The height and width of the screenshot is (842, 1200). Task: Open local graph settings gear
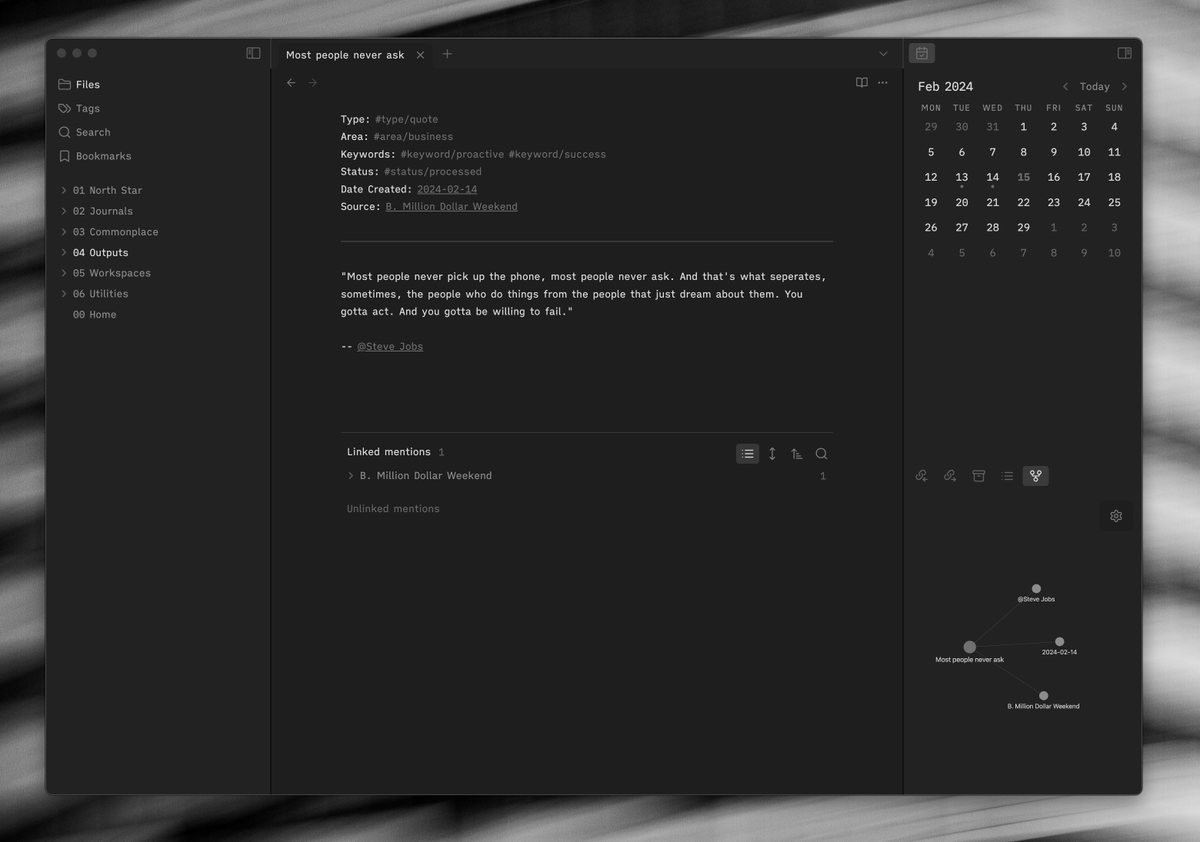coord(1116,516)
